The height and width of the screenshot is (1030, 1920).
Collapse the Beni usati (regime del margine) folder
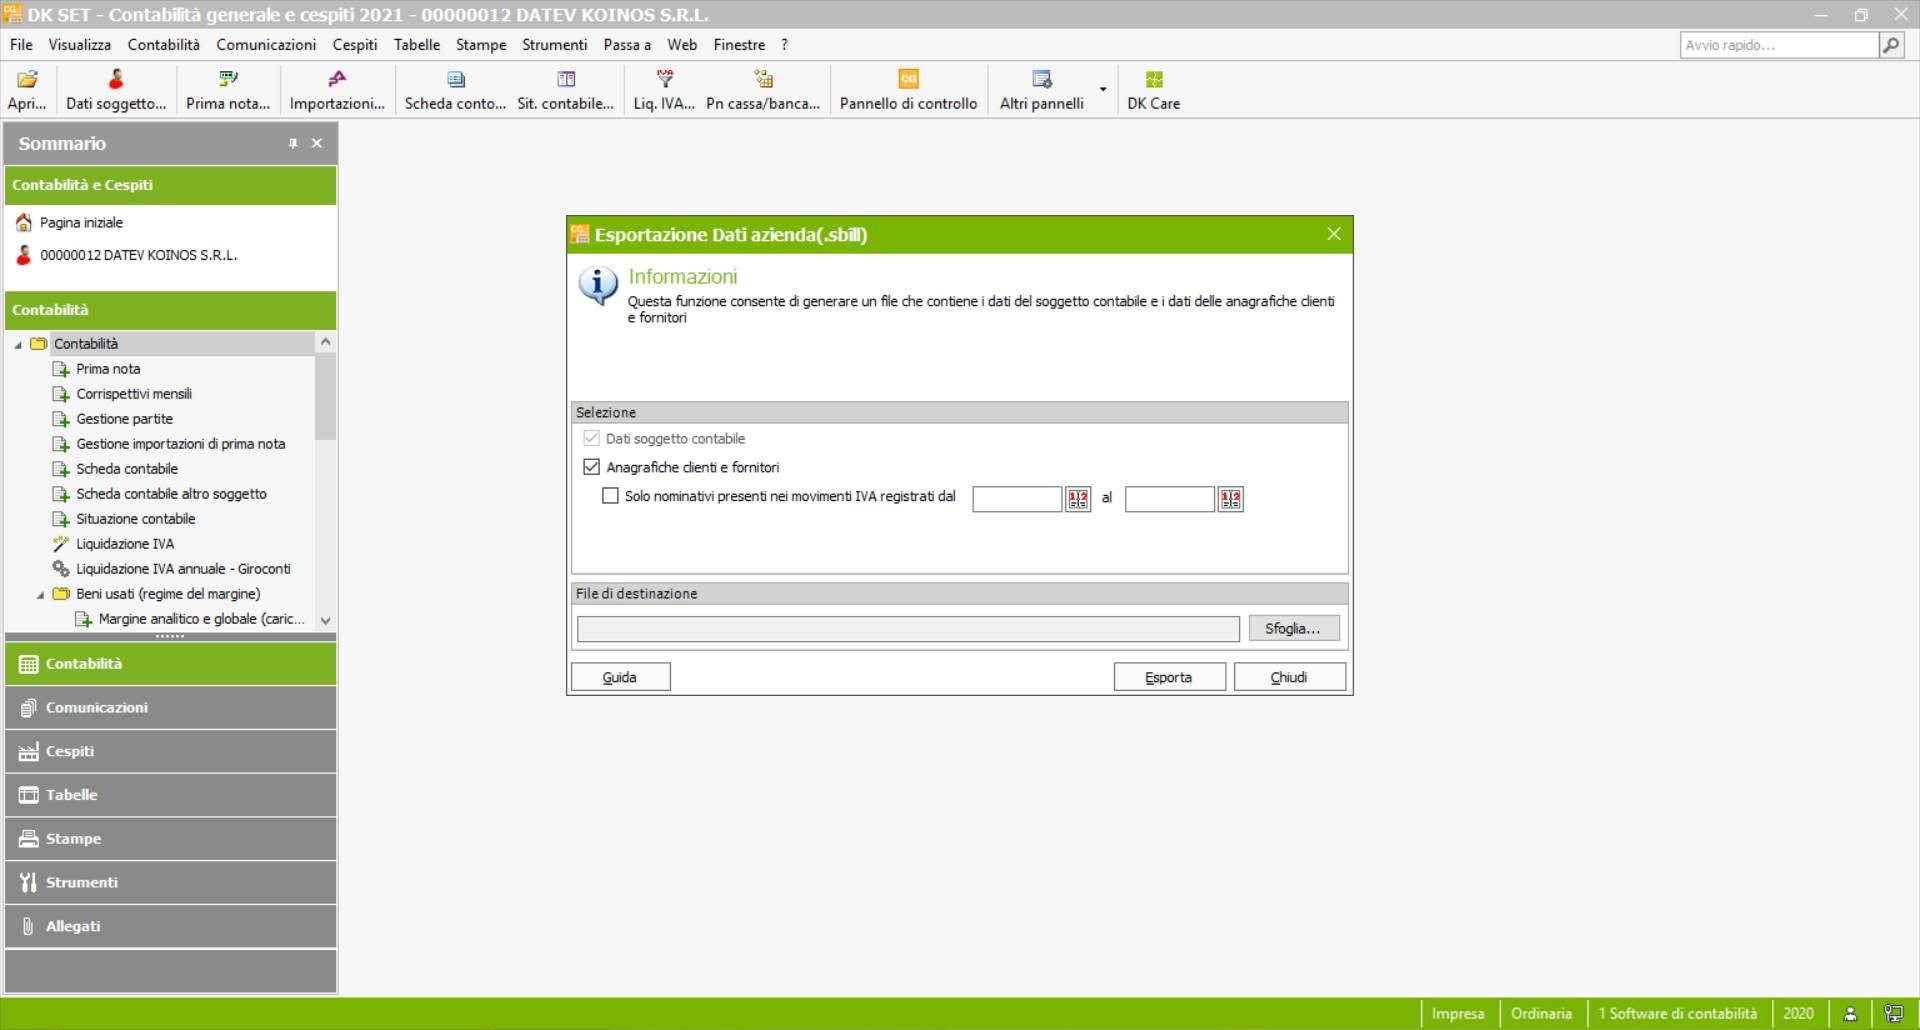[x=41, y=594]
